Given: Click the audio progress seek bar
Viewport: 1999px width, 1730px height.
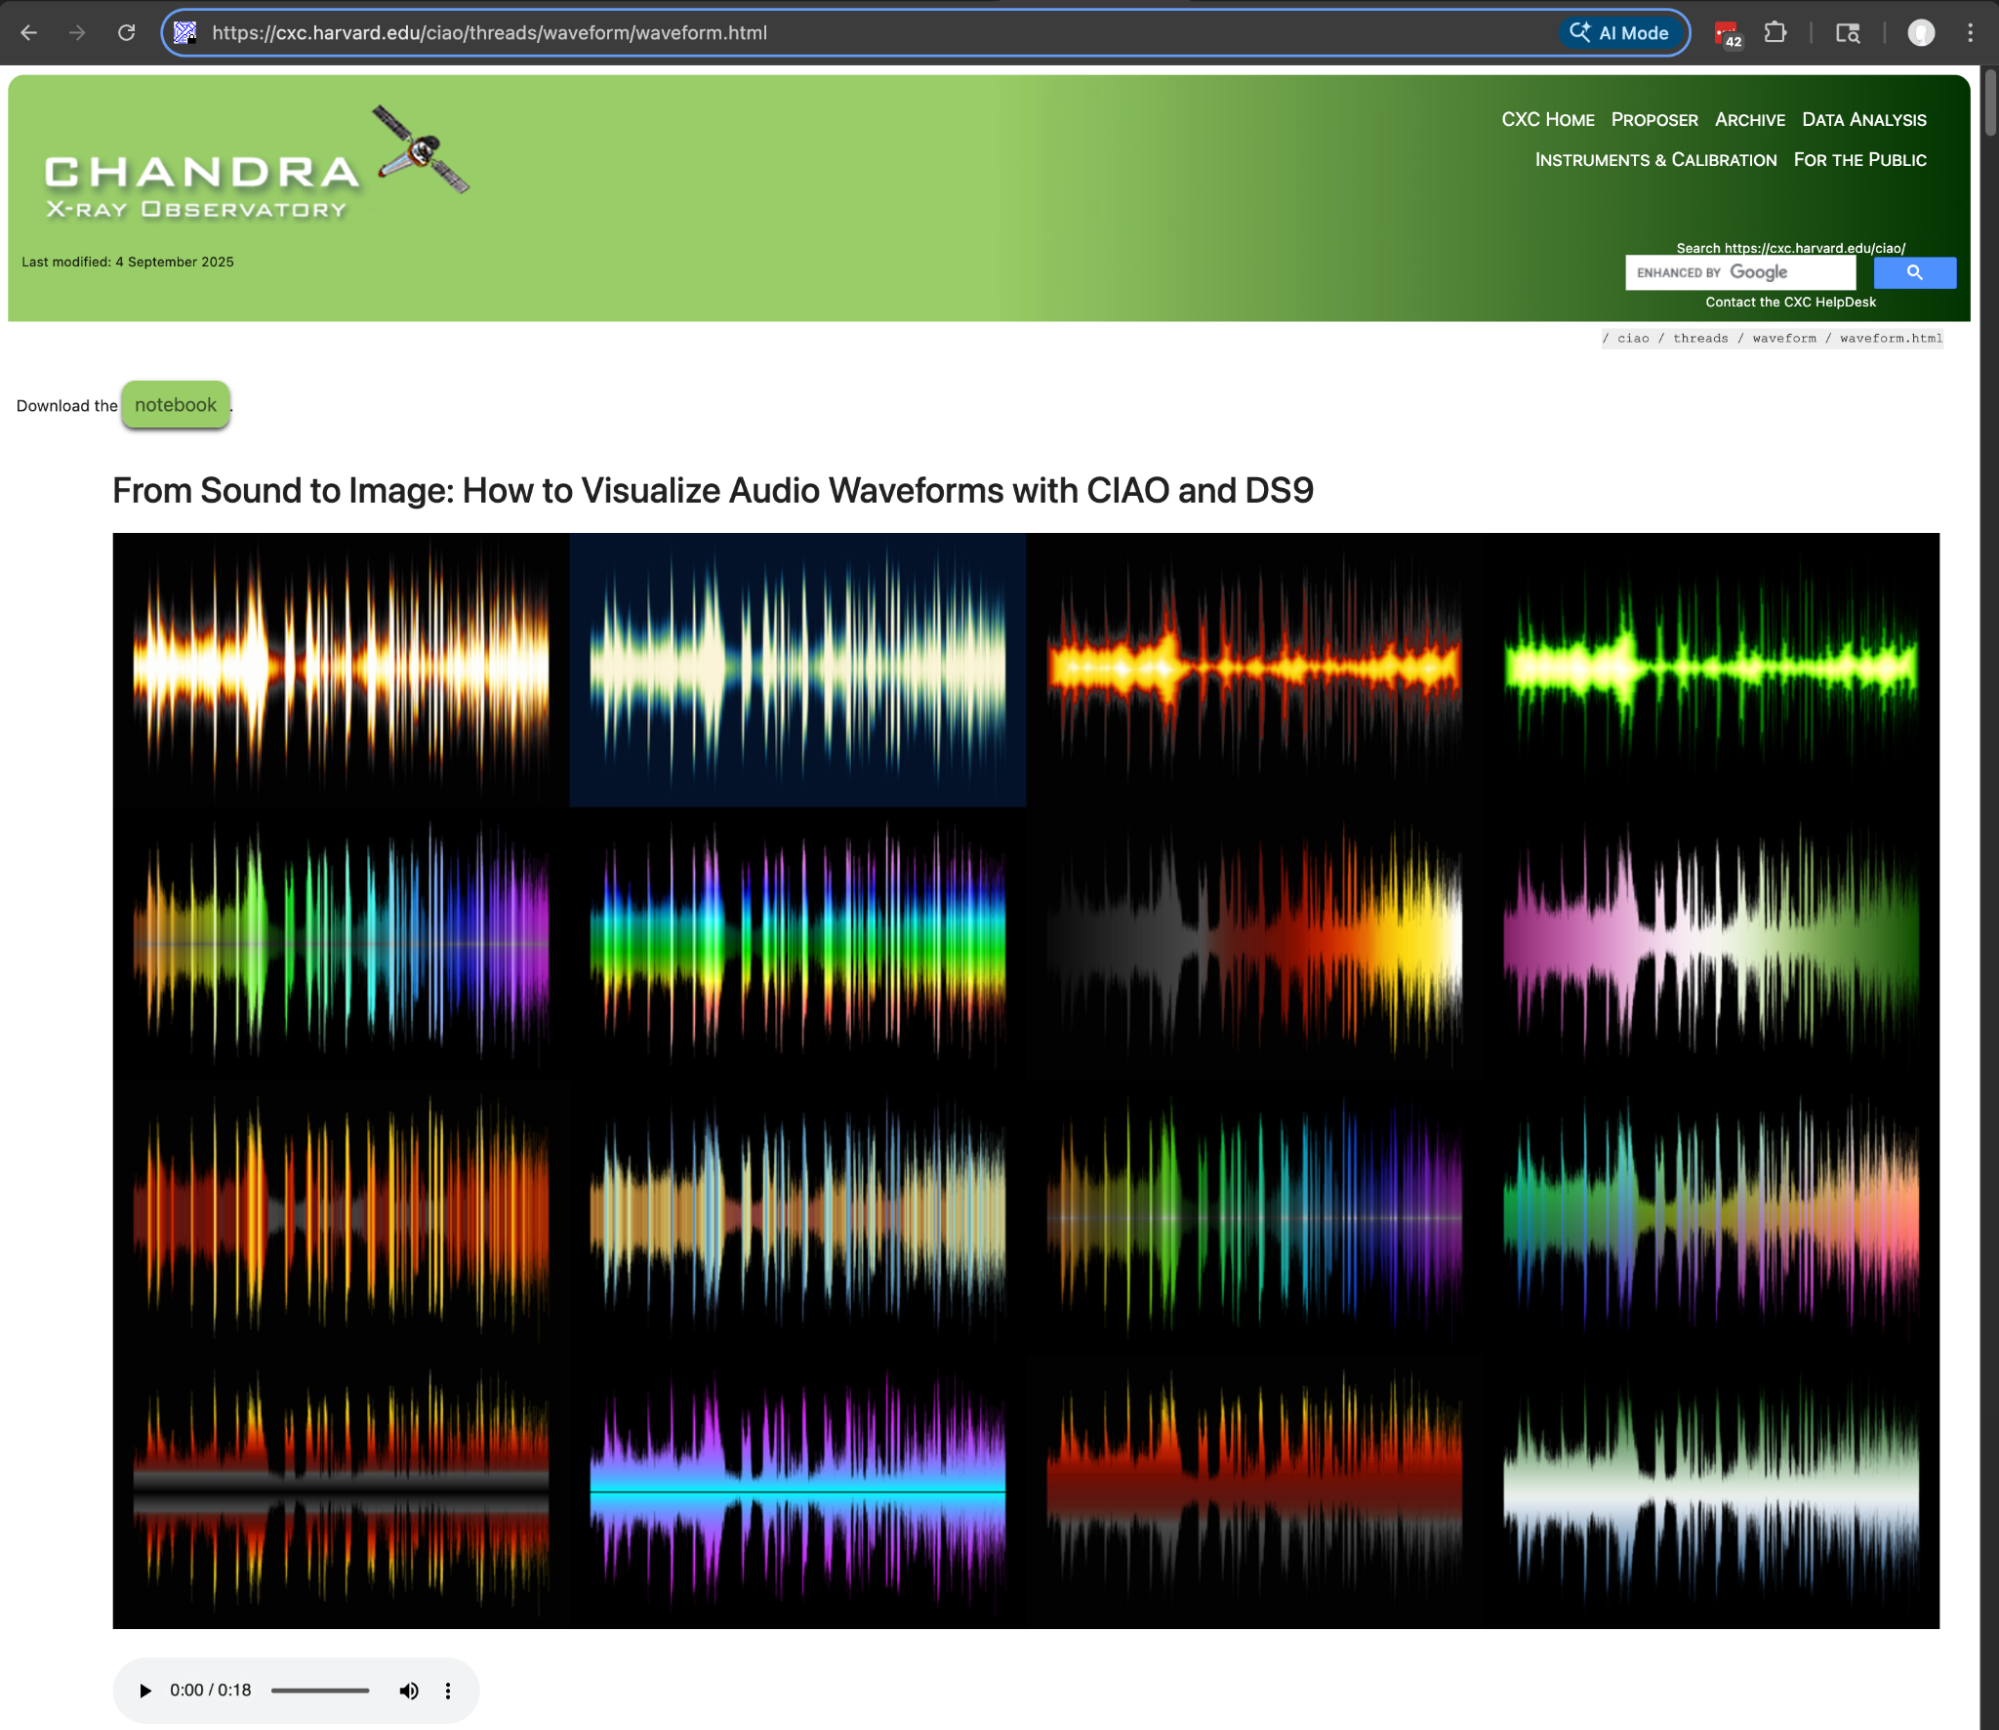Looking at the screenshot, I should click(320, 1690).
